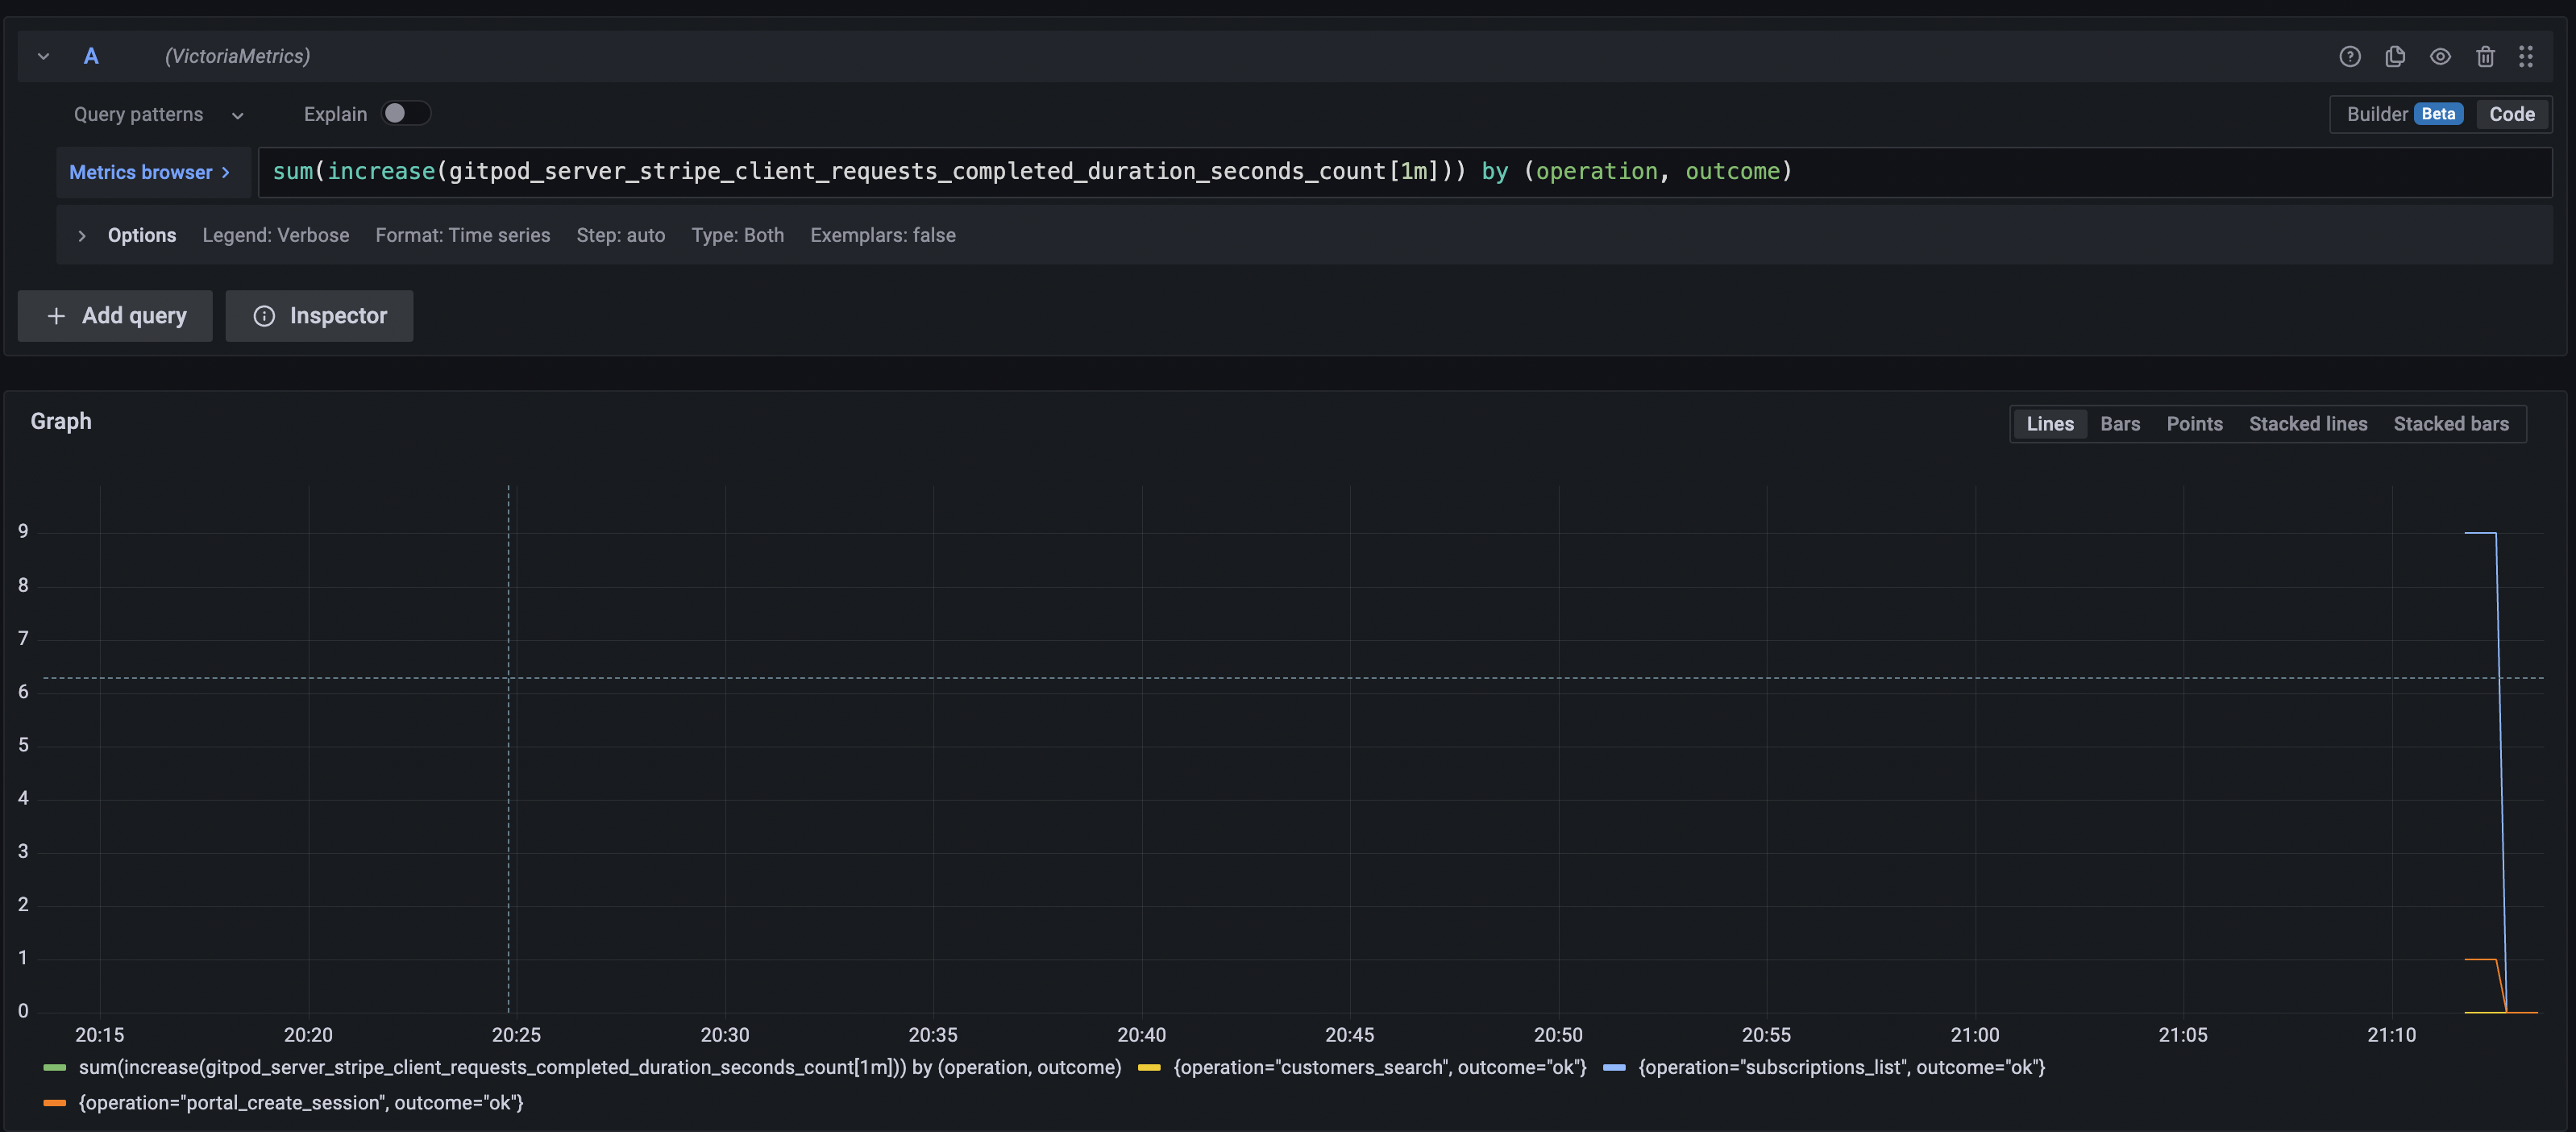Select the Builder Beta tab

click(2400, 114)
